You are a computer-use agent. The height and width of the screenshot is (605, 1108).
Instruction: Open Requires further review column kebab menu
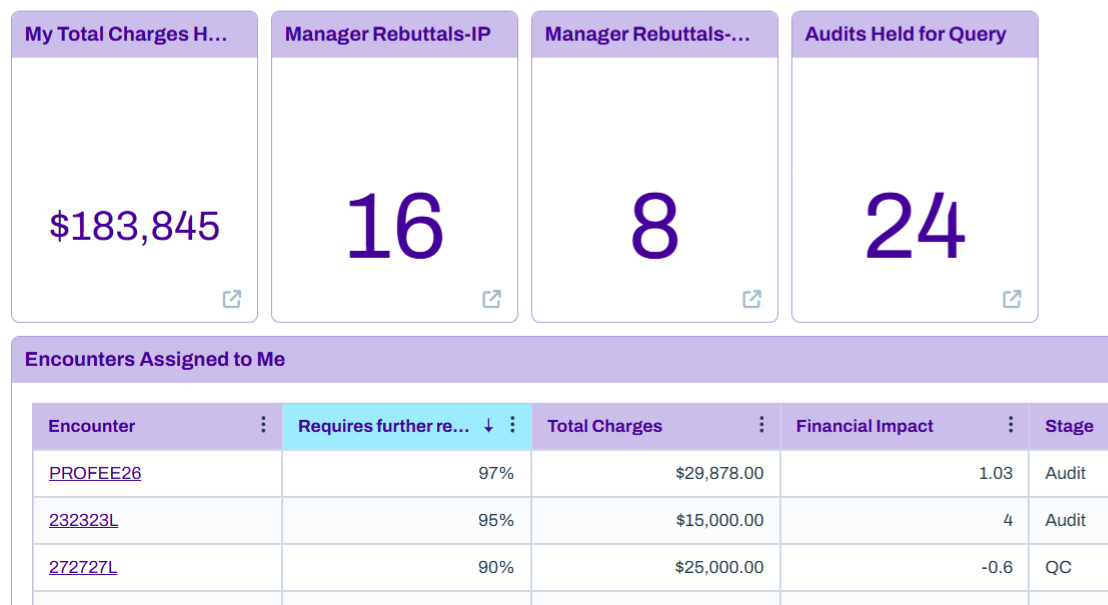coord(512,425)
